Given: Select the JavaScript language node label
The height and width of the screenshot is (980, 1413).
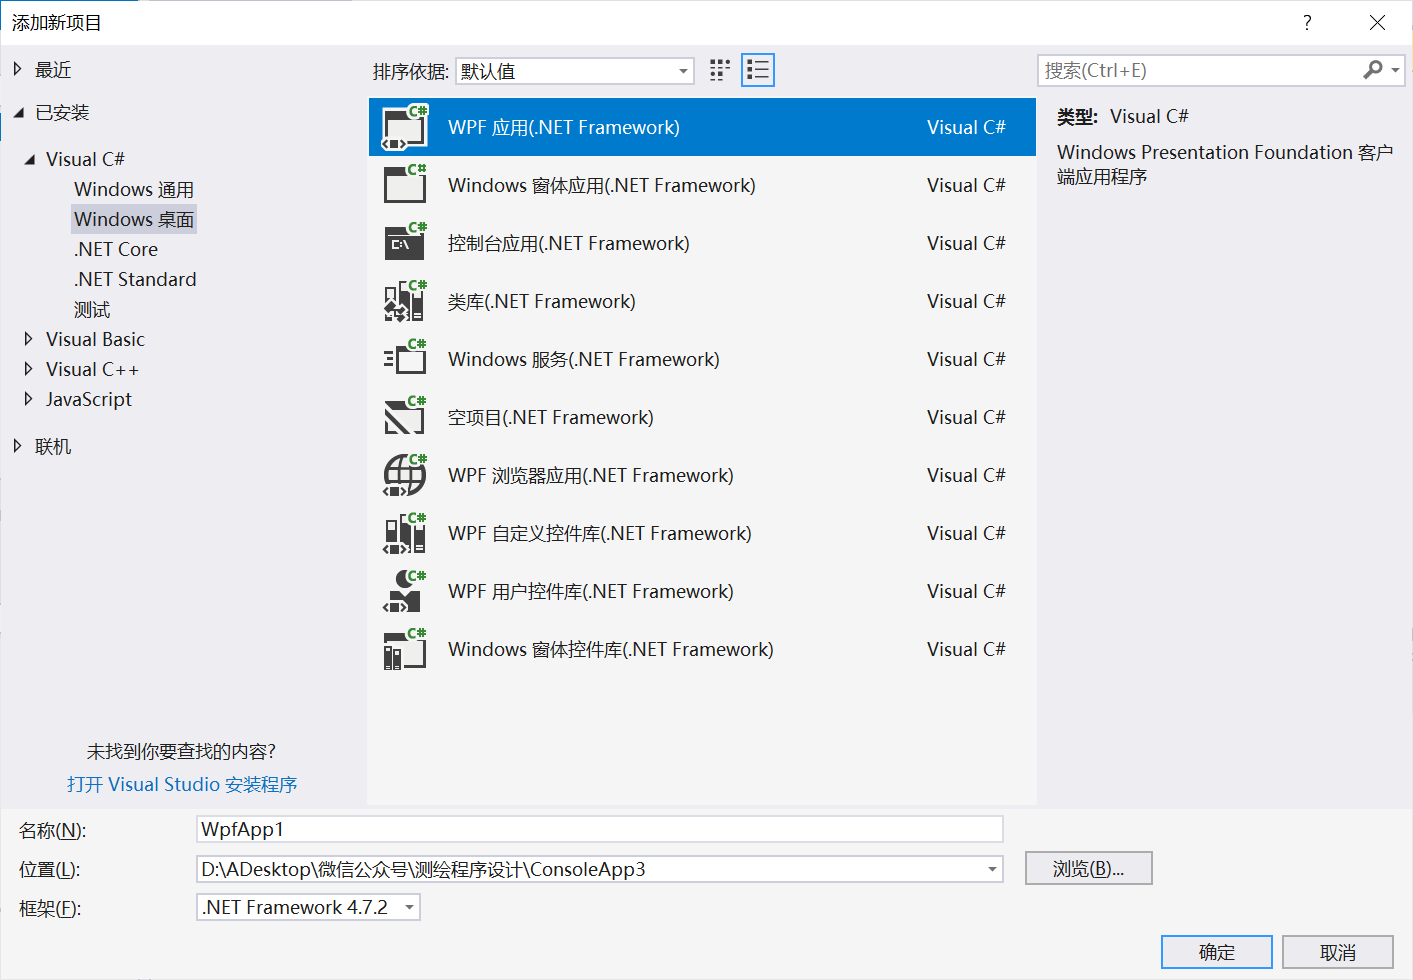Looking at the screenshot, I should click(x=89, y=399).
